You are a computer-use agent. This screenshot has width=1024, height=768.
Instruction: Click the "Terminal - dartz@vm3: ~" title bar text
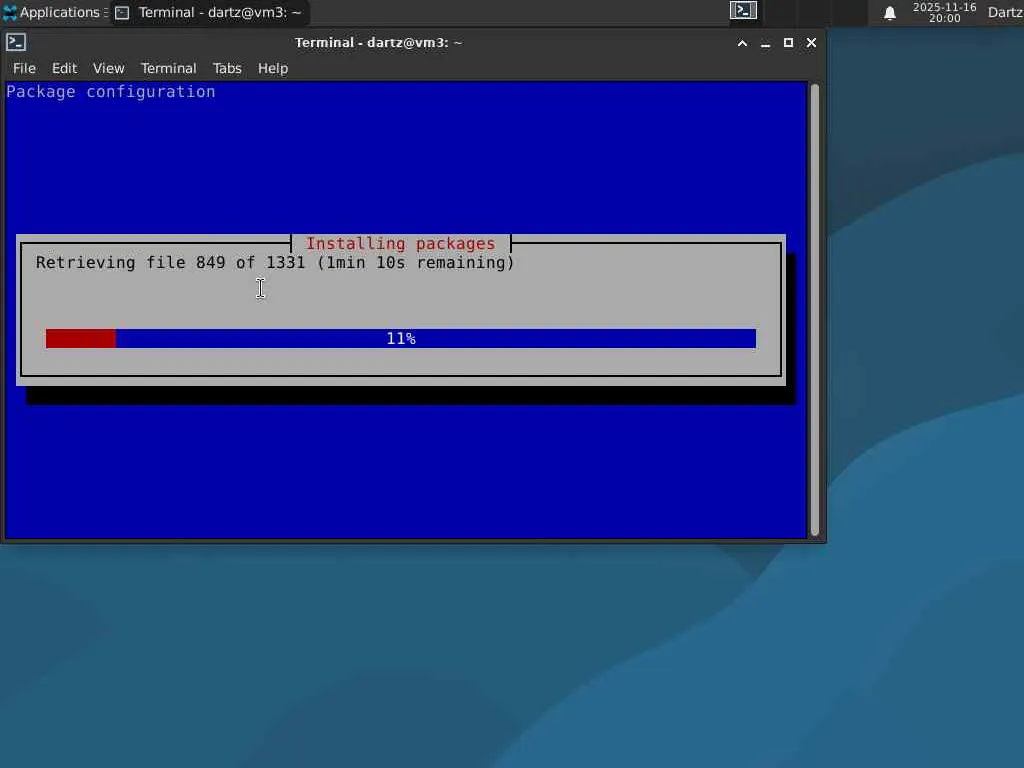coord(379,42)
